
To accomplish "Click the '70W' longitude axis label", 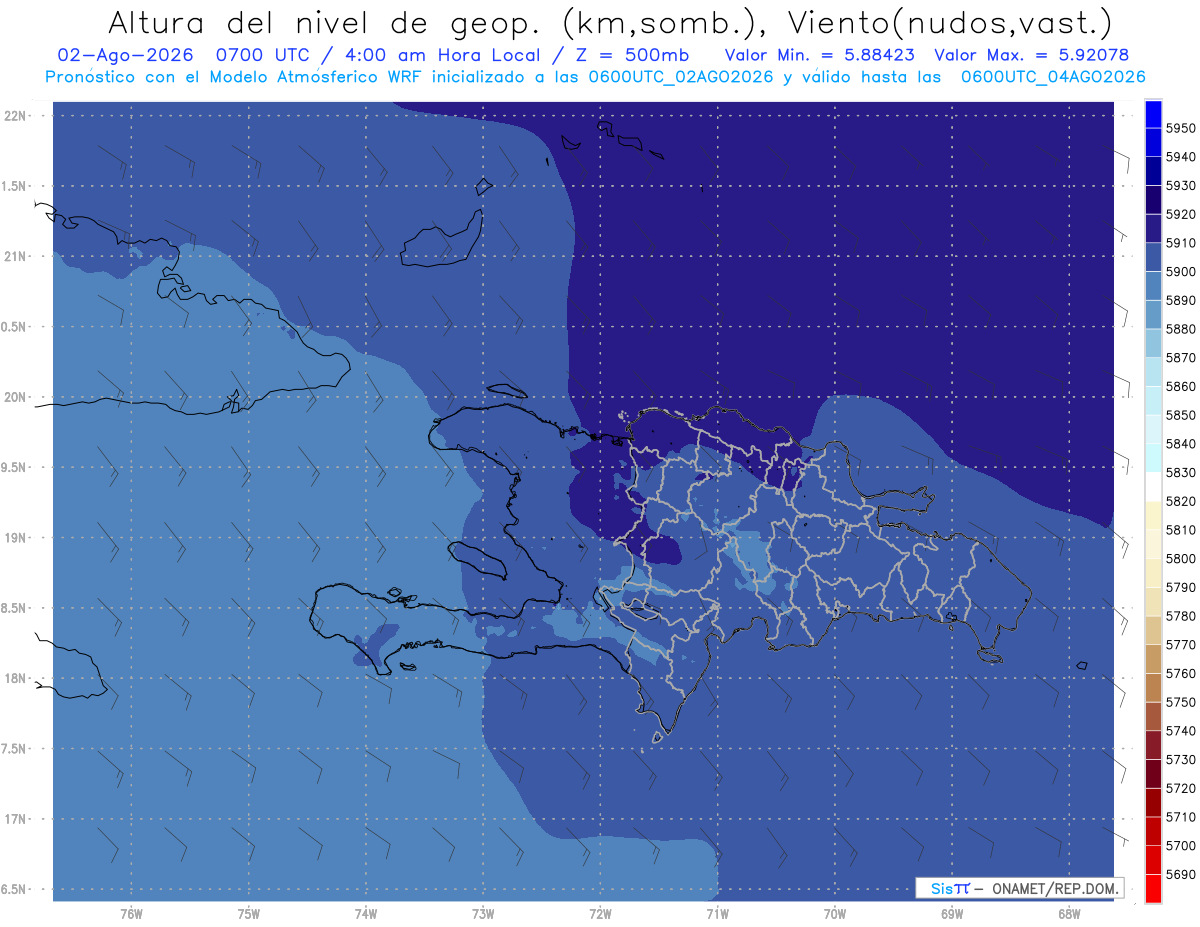I will click(x=835, y=913).
